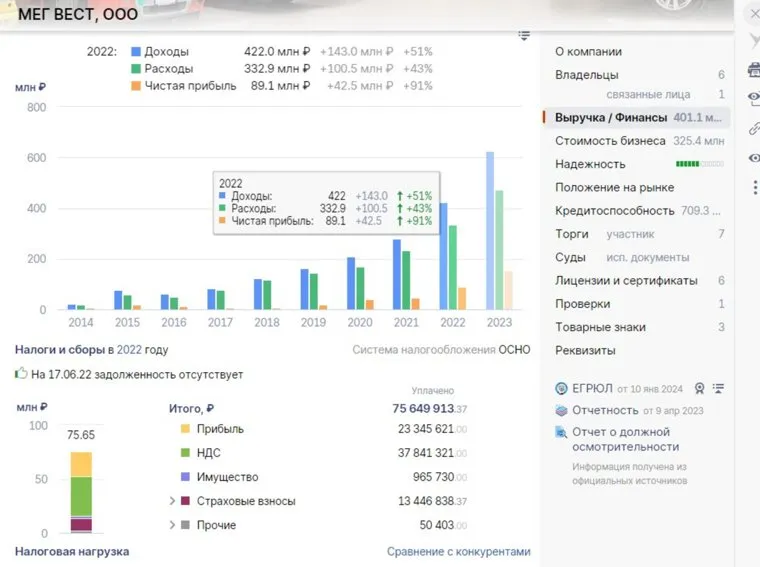Open the Владельцы section
This screenshot has width=760, height=567.
coord(587,75)
